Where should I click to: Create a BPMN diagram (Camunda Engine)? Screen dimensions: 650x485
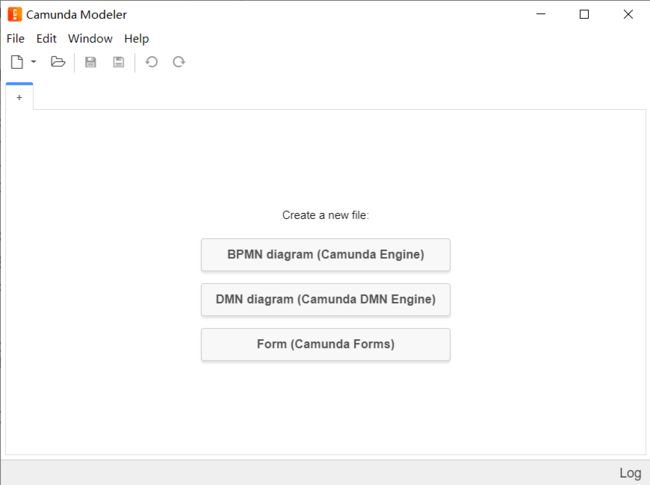click(325, 255)
